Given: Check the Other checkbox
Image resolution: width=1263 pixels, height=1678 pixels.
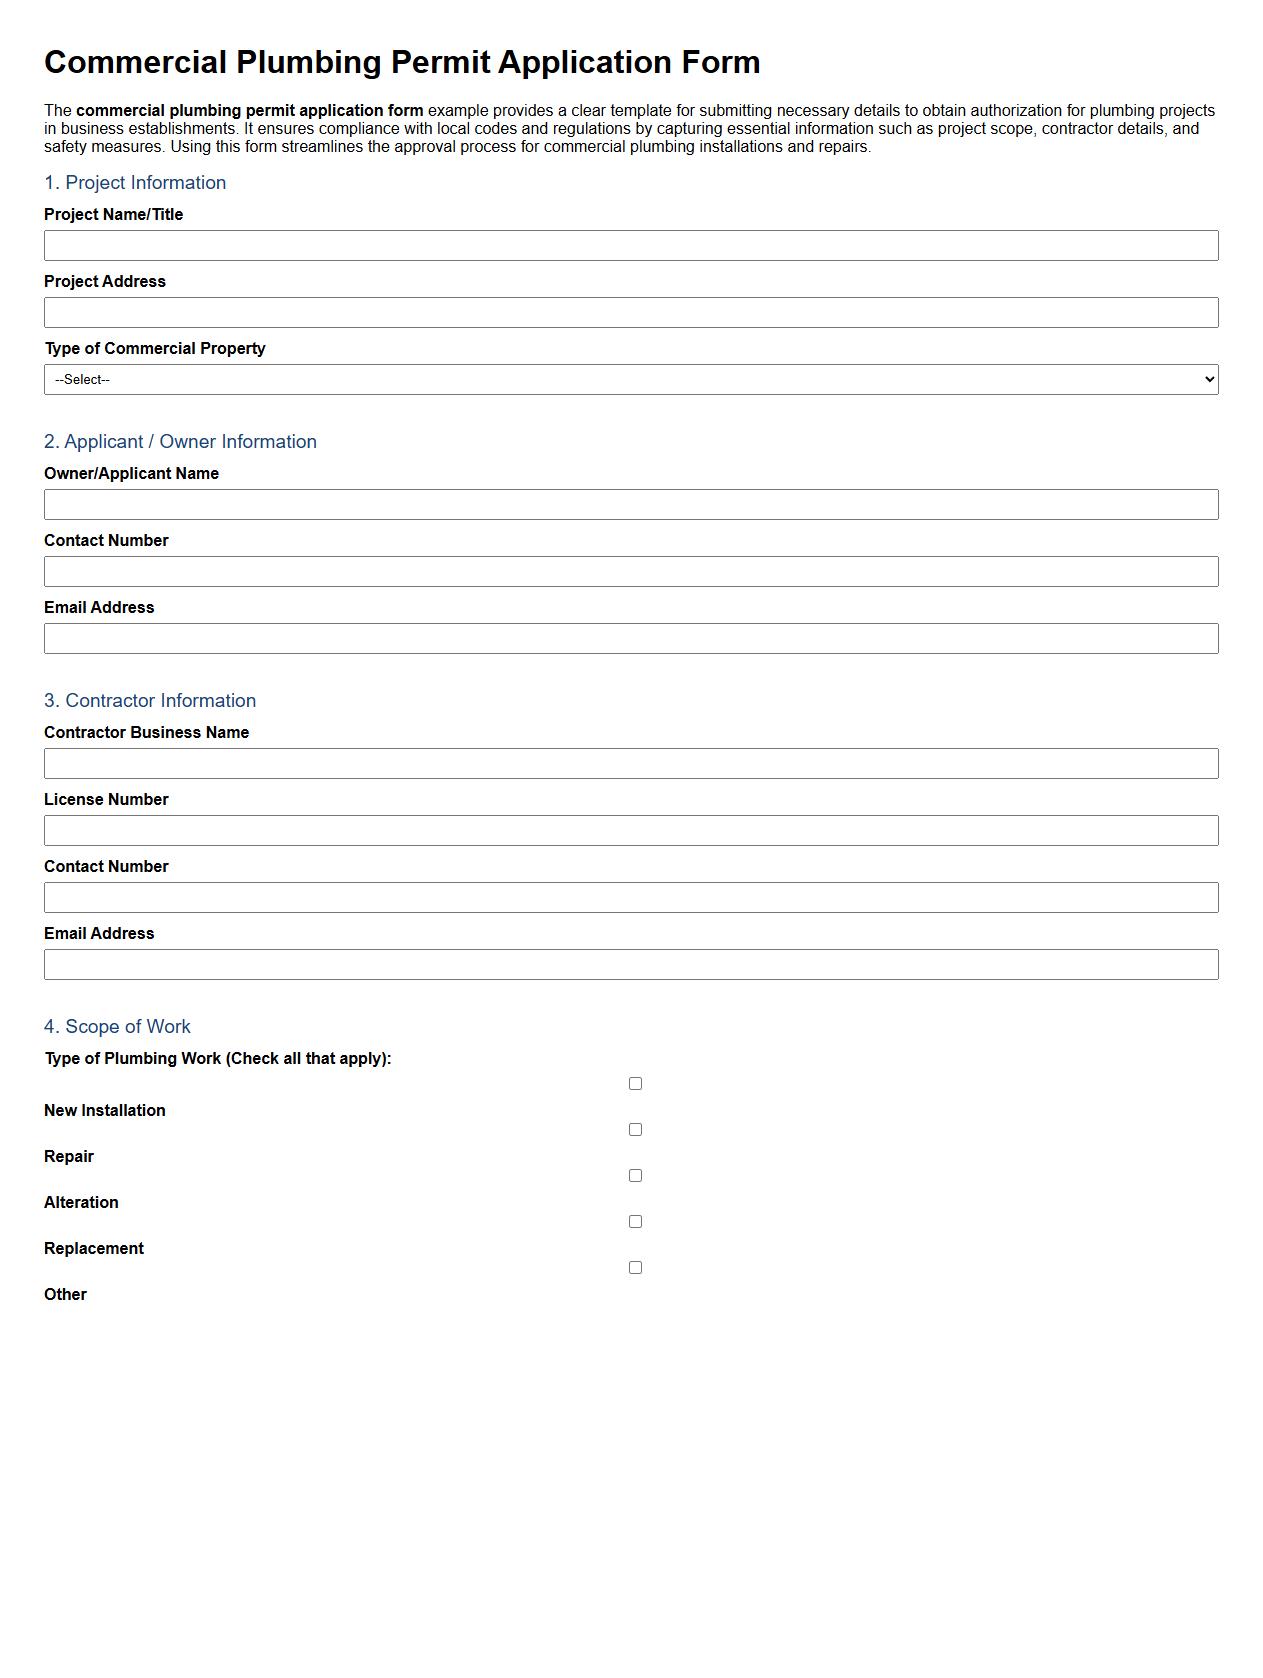Looking at the screenshot, I should pos(633,1266).
